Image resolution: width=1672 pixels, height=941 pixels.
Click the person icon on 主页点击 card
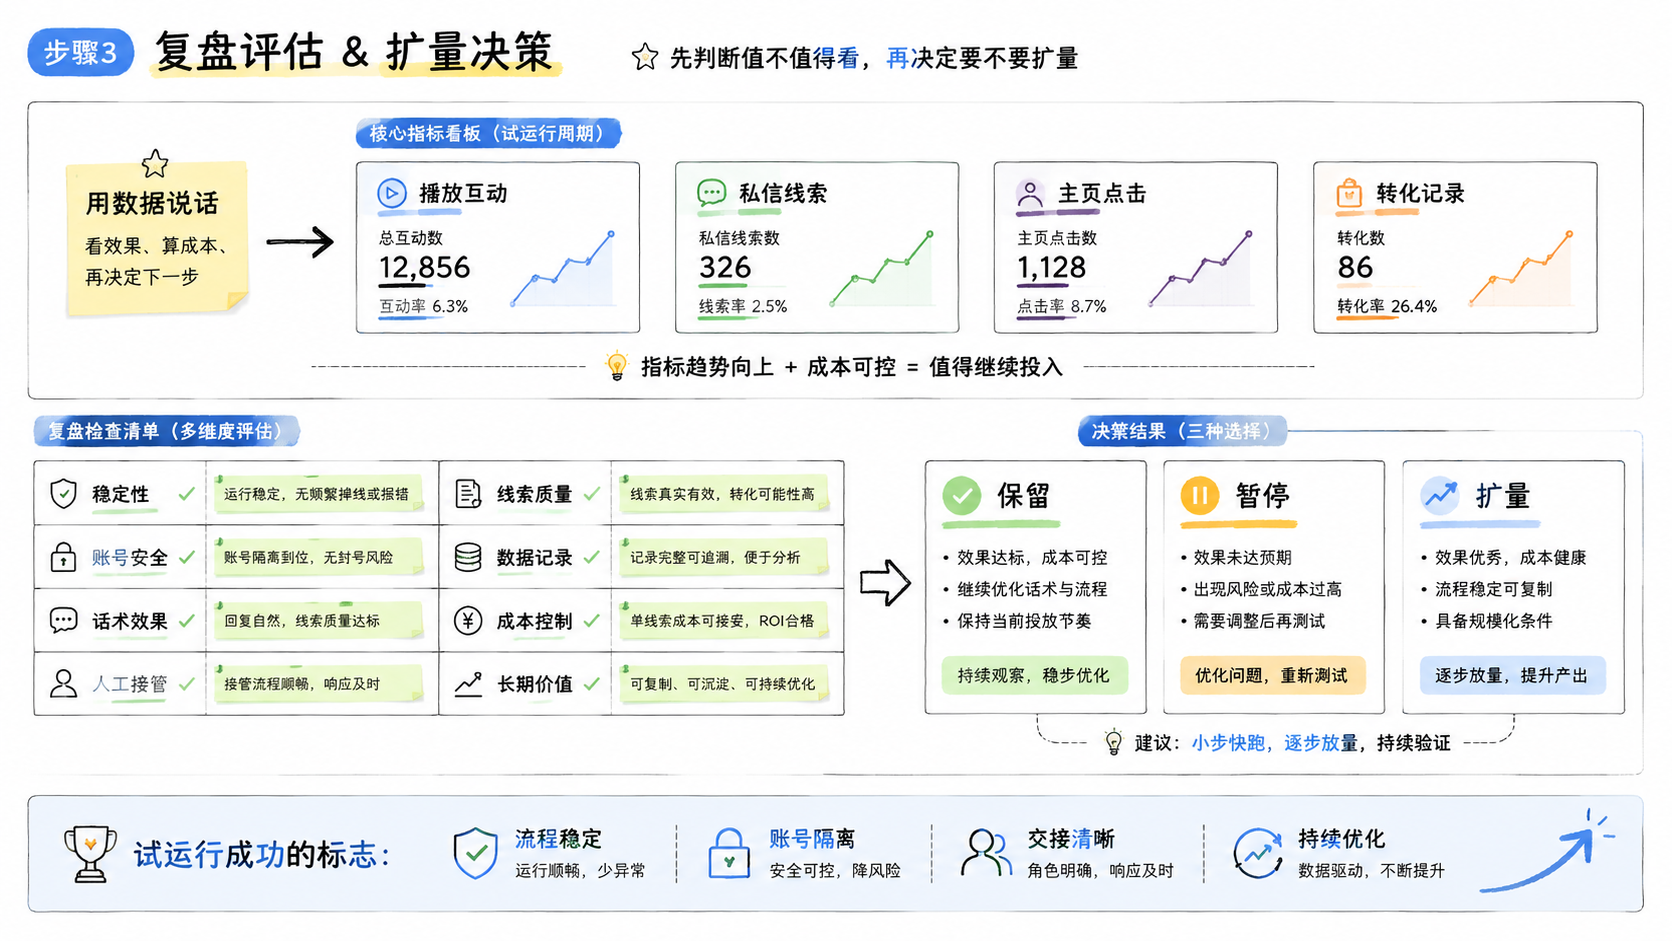tap(1030, 193)
